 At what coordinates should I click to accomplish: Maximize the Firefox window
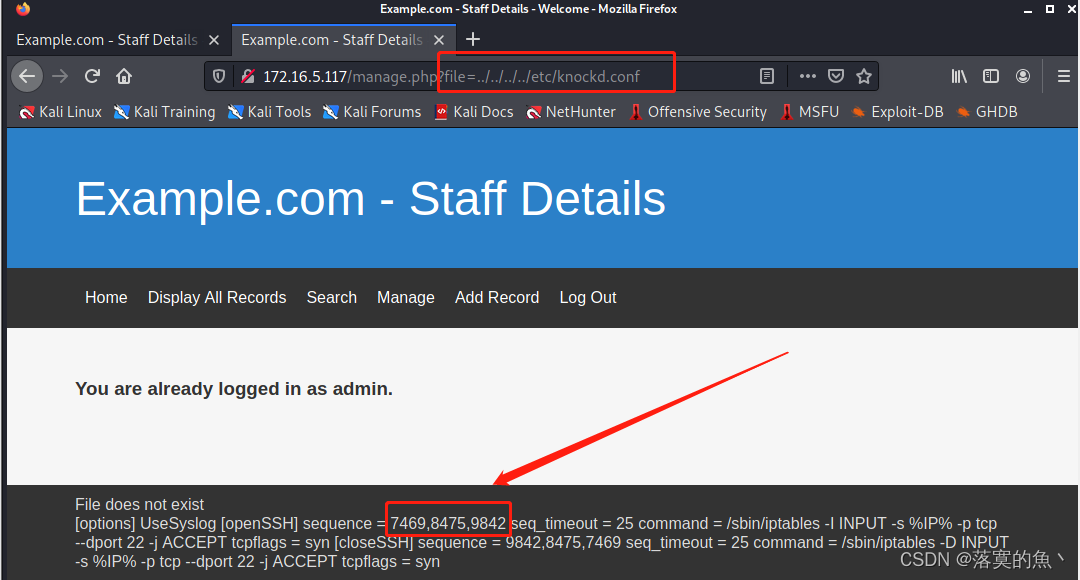1050,9
